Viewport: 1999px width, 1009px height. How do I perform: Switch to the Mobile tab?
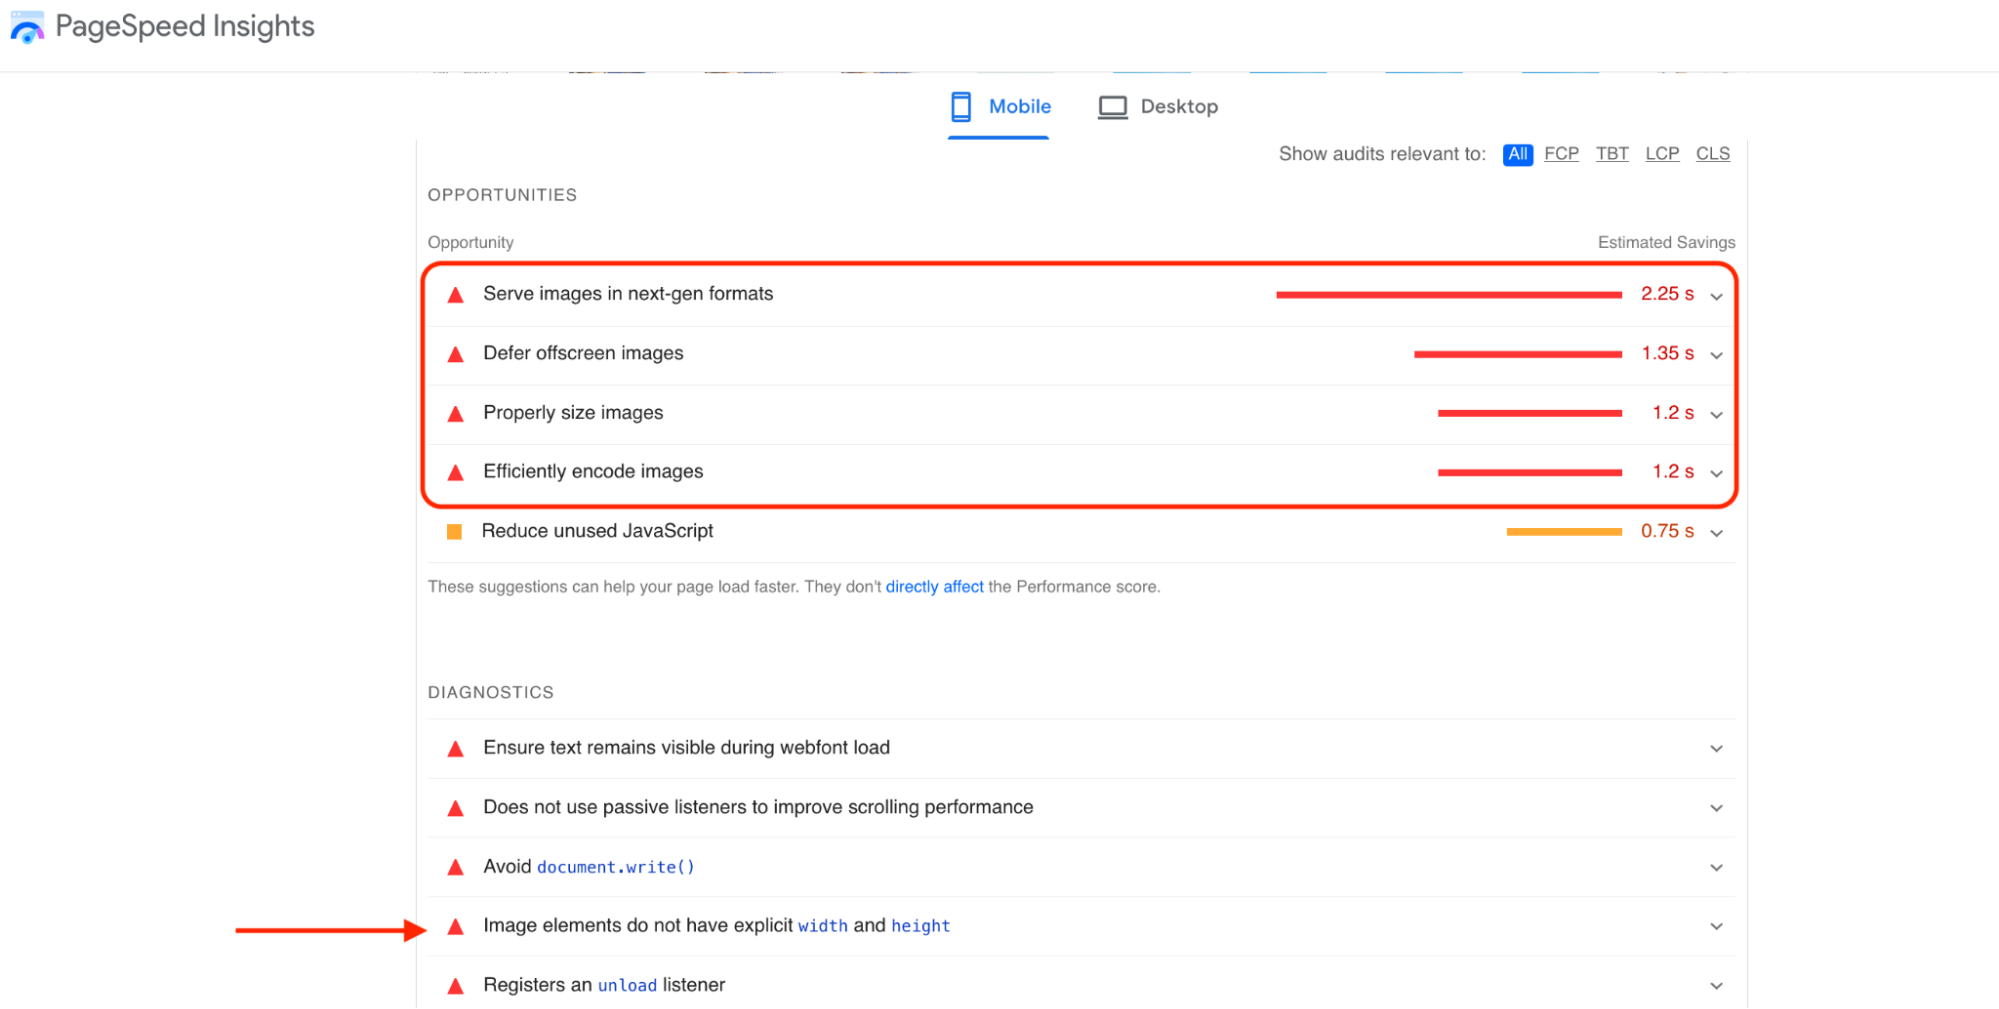tap(999, 107)
